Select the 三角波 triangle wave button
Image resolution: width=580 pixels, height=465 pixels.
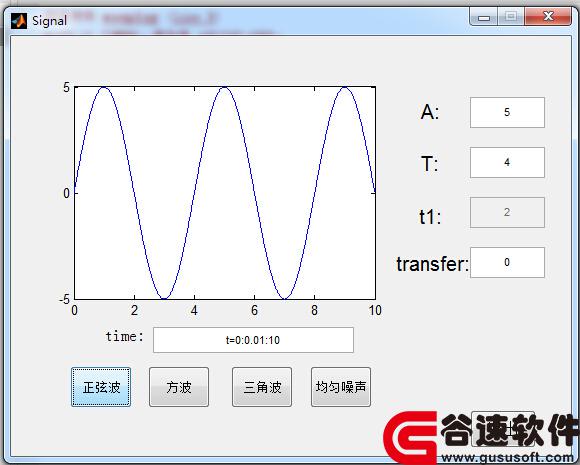click(x=262, y=387)
